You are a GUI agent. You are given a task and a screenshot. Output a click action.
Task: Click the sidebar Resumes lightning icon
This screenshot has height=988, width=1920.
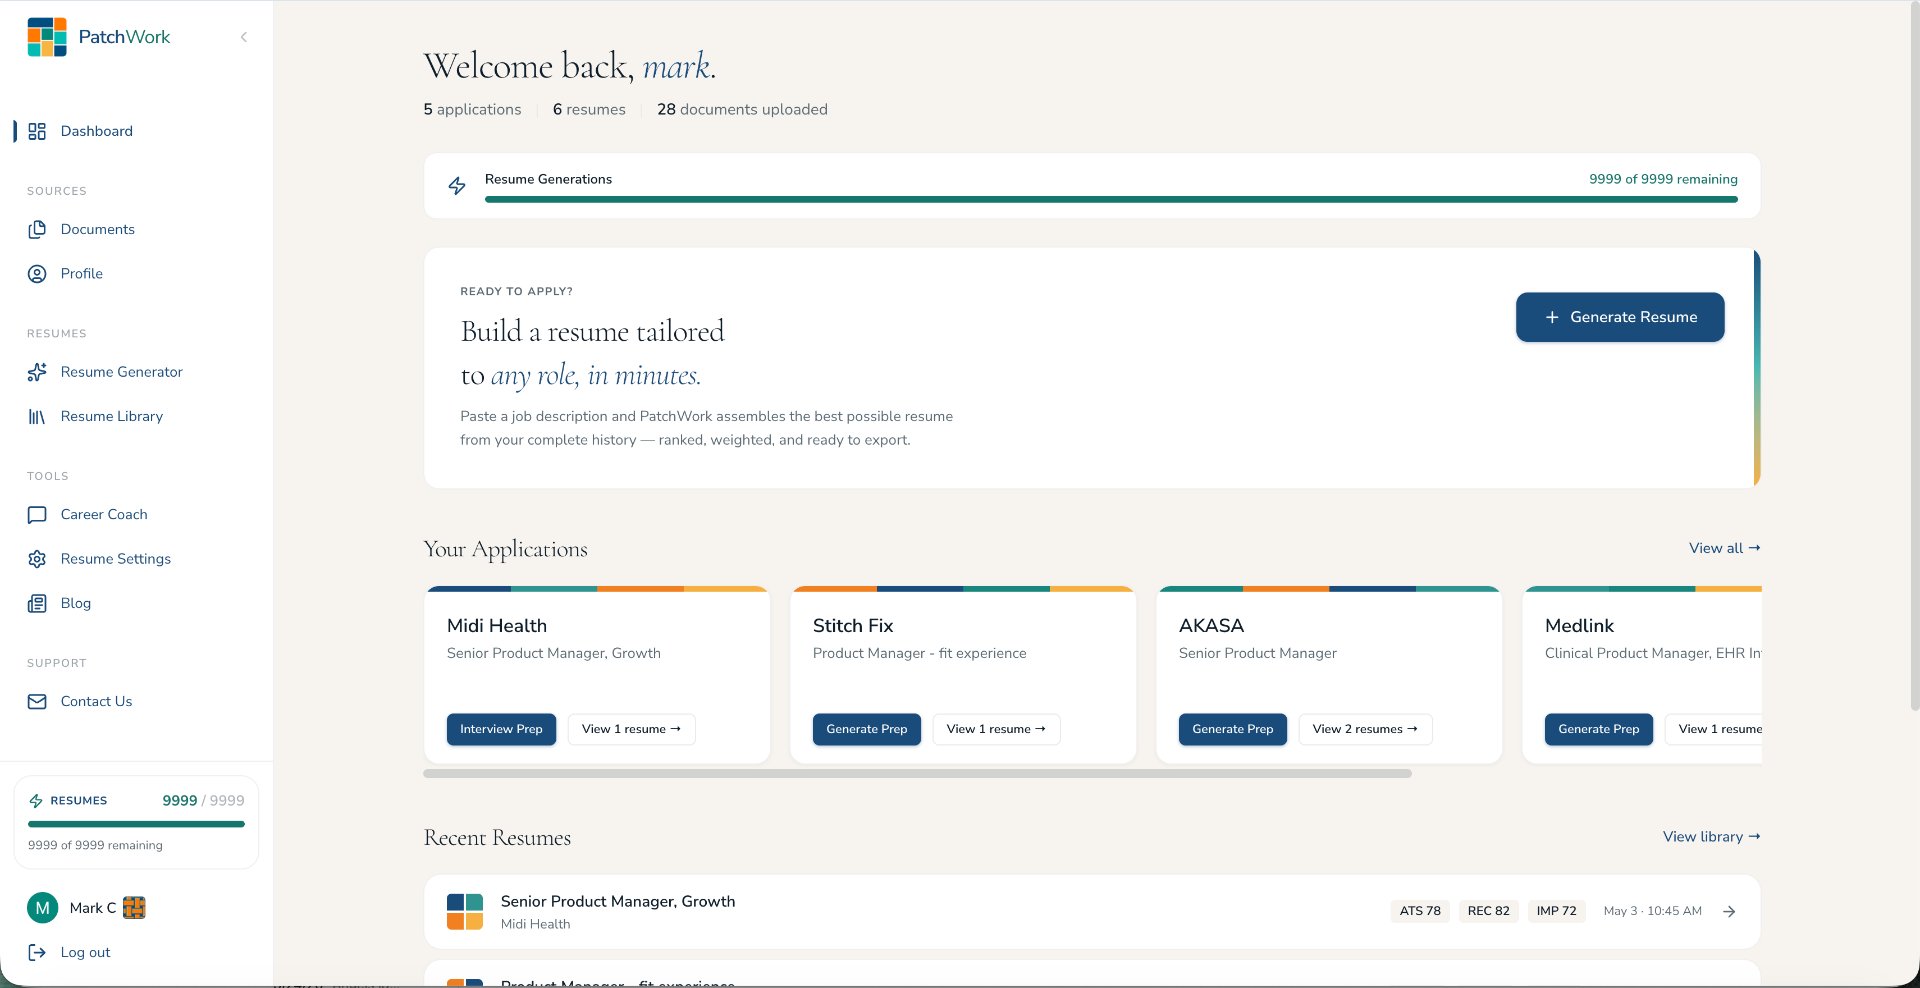pyautogui.click(x=36, y=801)
